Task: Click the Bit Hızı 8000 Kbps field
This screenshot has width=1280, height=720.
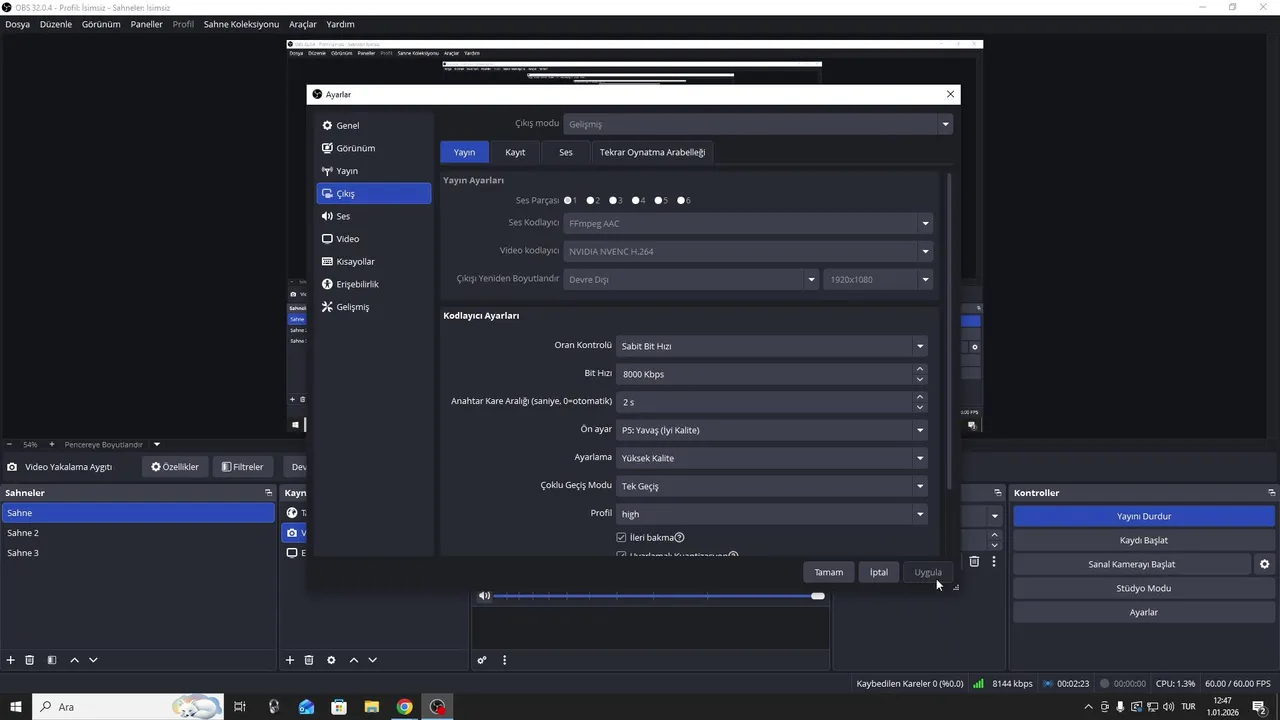Action: click(x=764, y=374)
